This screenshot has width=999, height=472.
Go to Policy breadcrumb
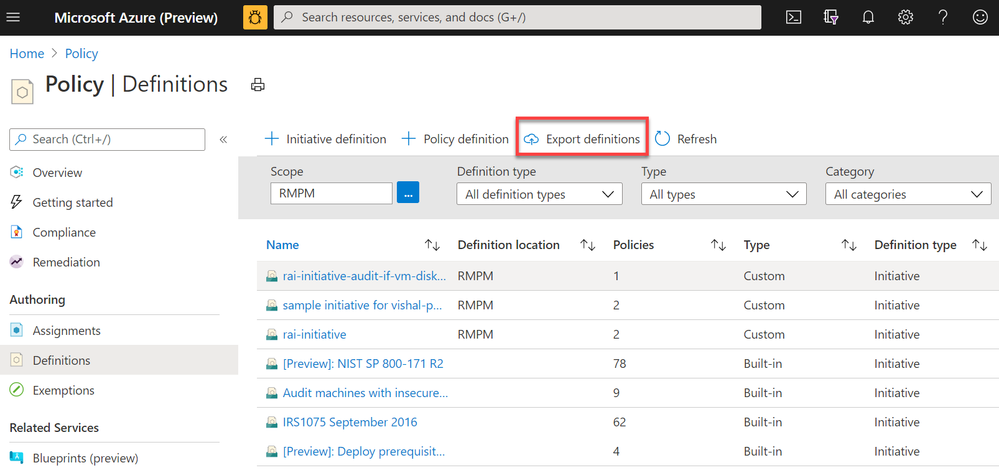pyautogui.click(x=82, y=54)
